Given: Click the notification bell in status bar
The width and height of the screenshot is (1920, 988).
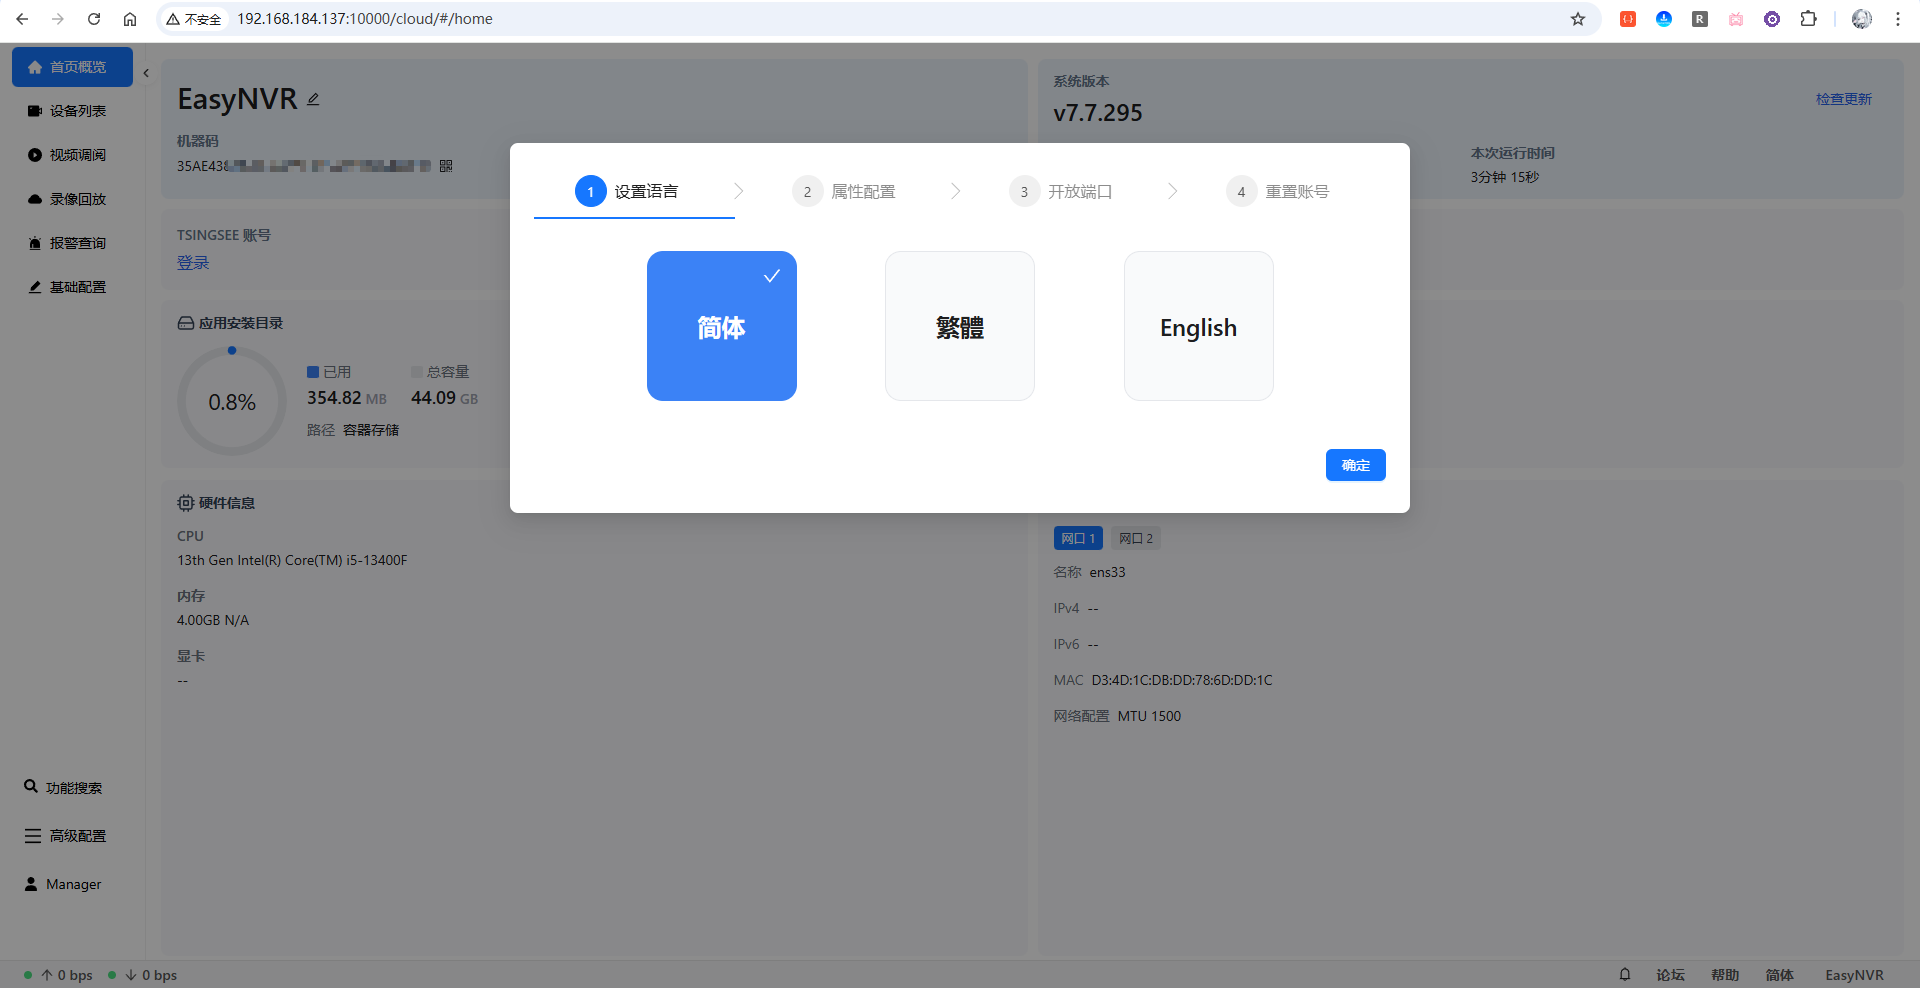Looking at the screenshot, I should point(1624,974).
